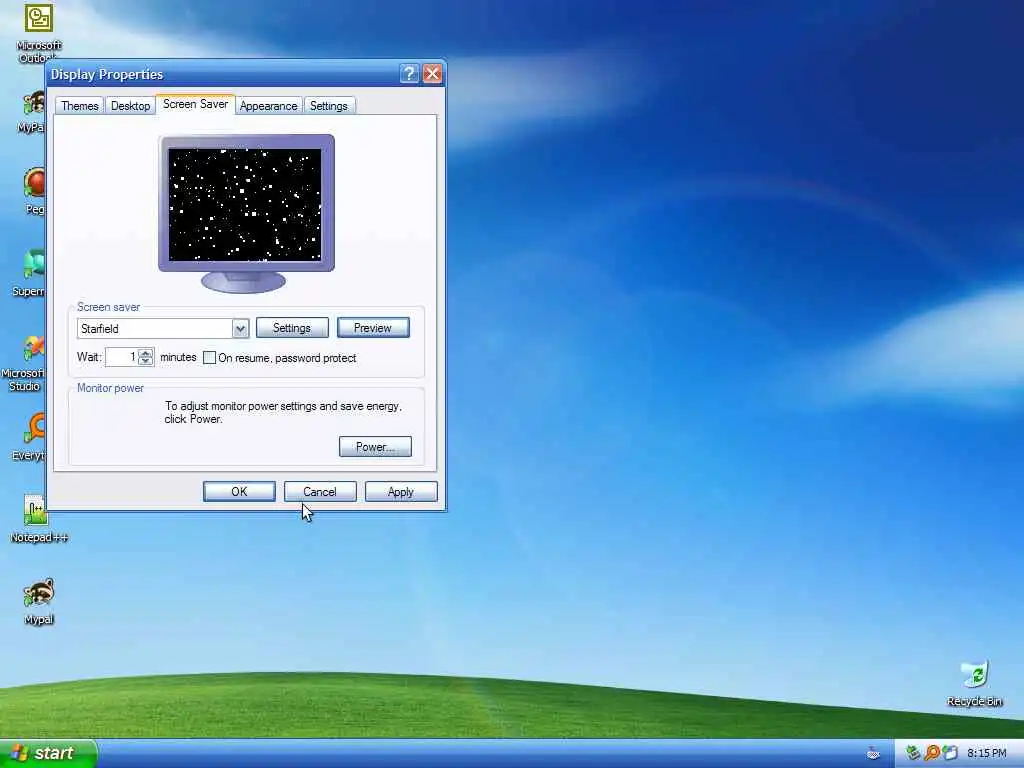Click the Apply button
The width and height of the screenshot is (1024, 768).
coord(401,492)
